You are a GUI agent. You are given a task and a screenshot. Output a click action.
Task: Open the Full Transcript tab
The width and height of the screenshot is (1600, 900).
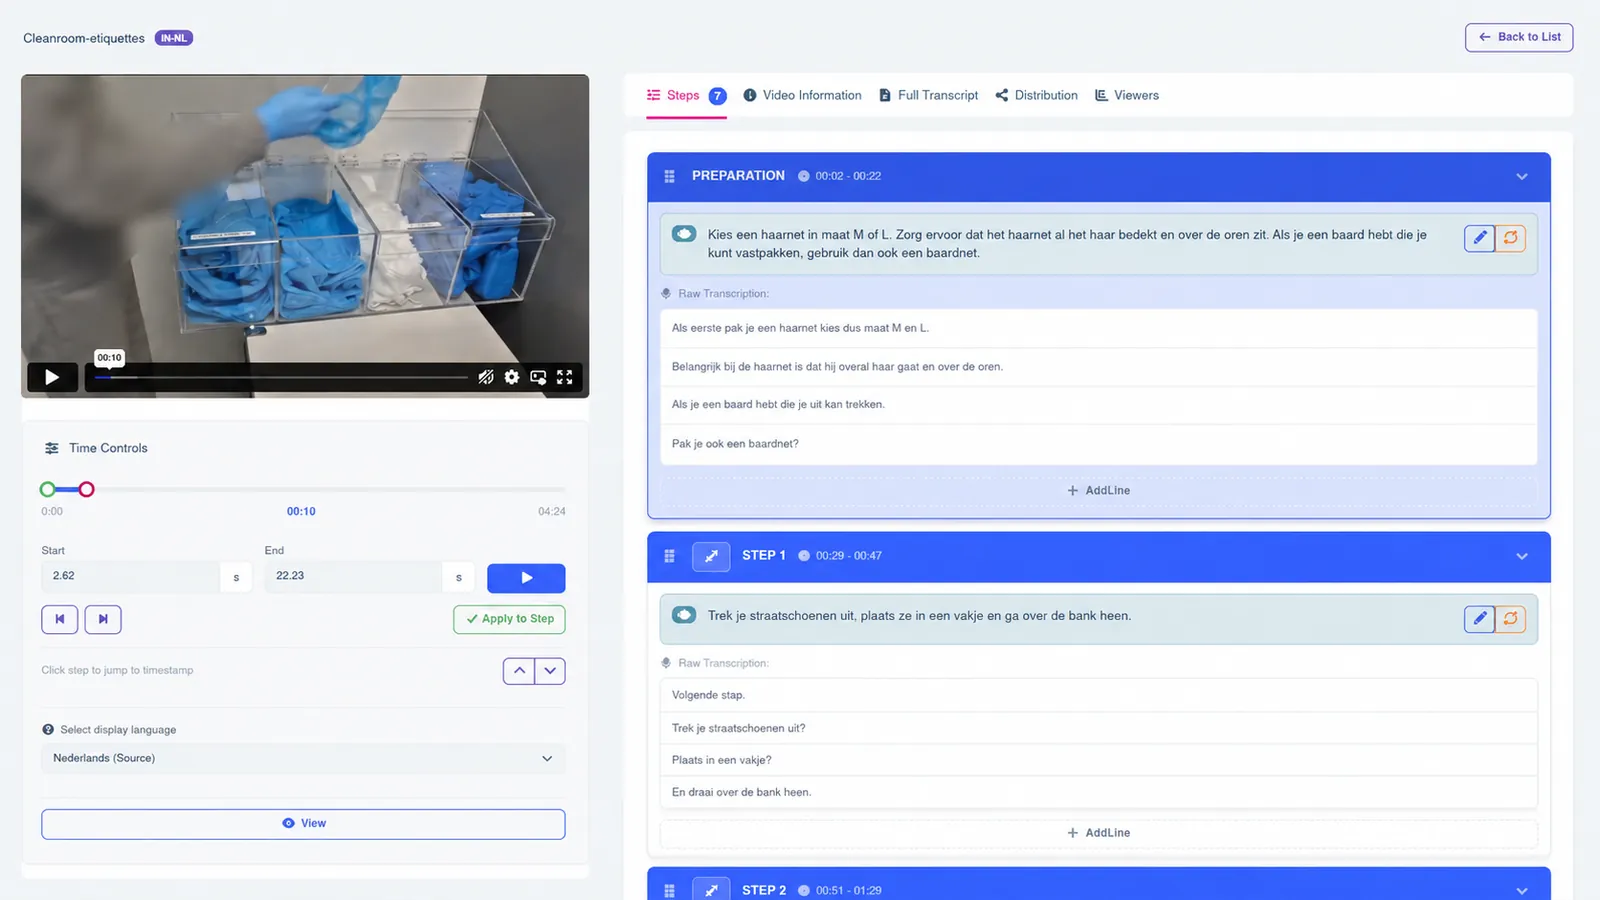pos(928,95)
